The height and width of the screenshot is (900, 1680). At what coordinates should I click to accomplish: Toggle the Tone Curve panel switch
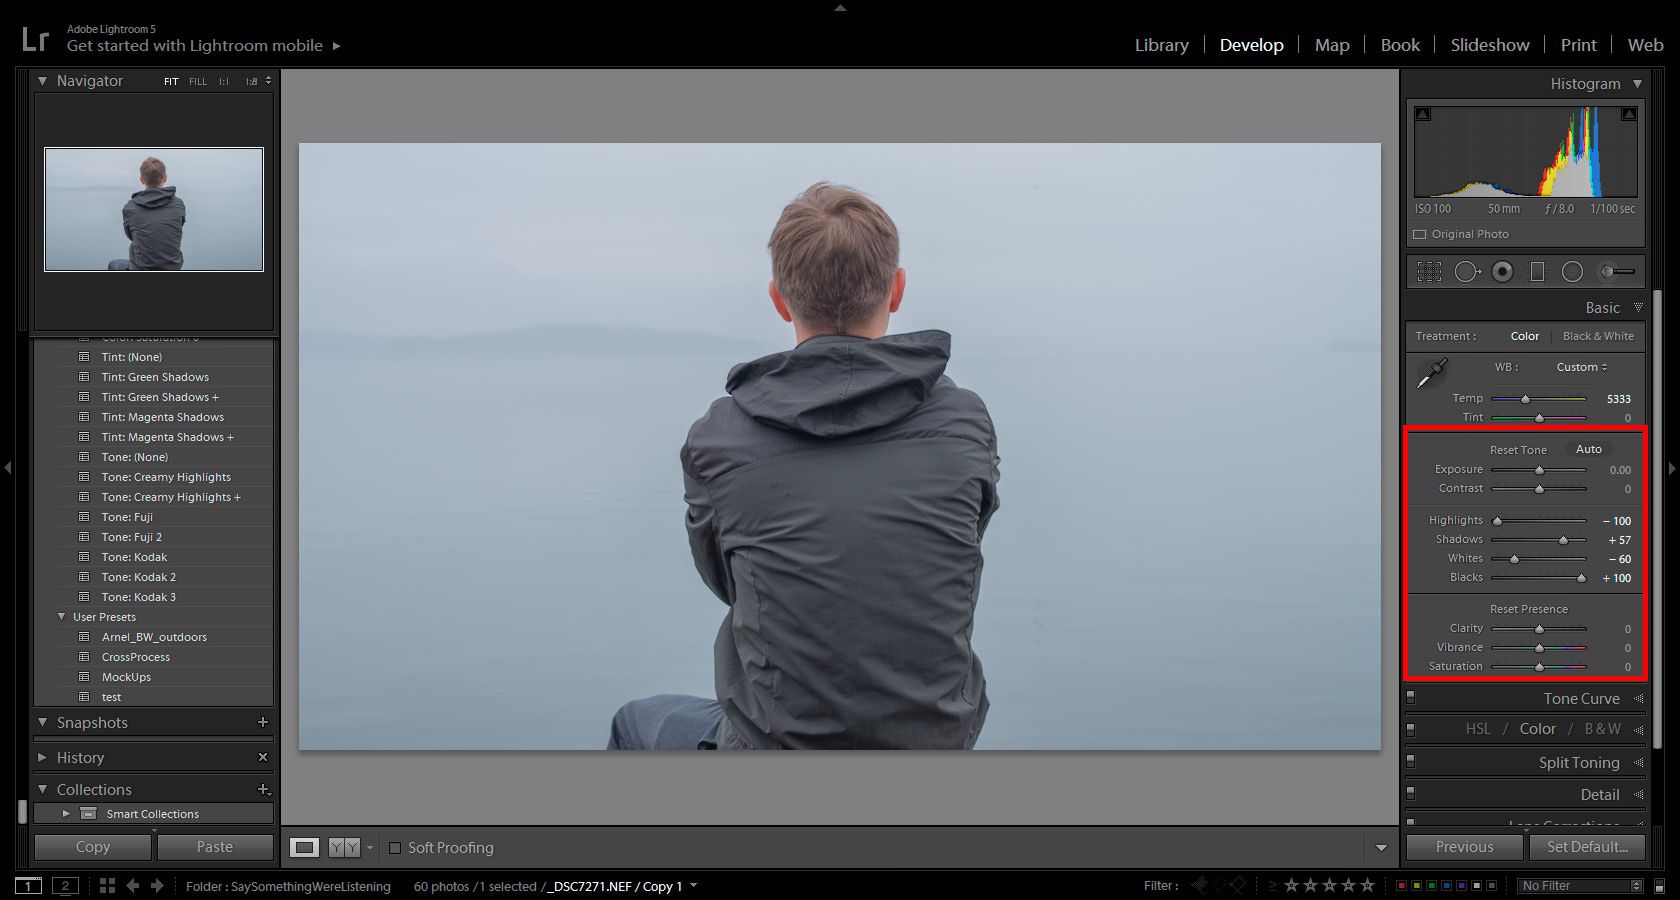pos(1411,697)
